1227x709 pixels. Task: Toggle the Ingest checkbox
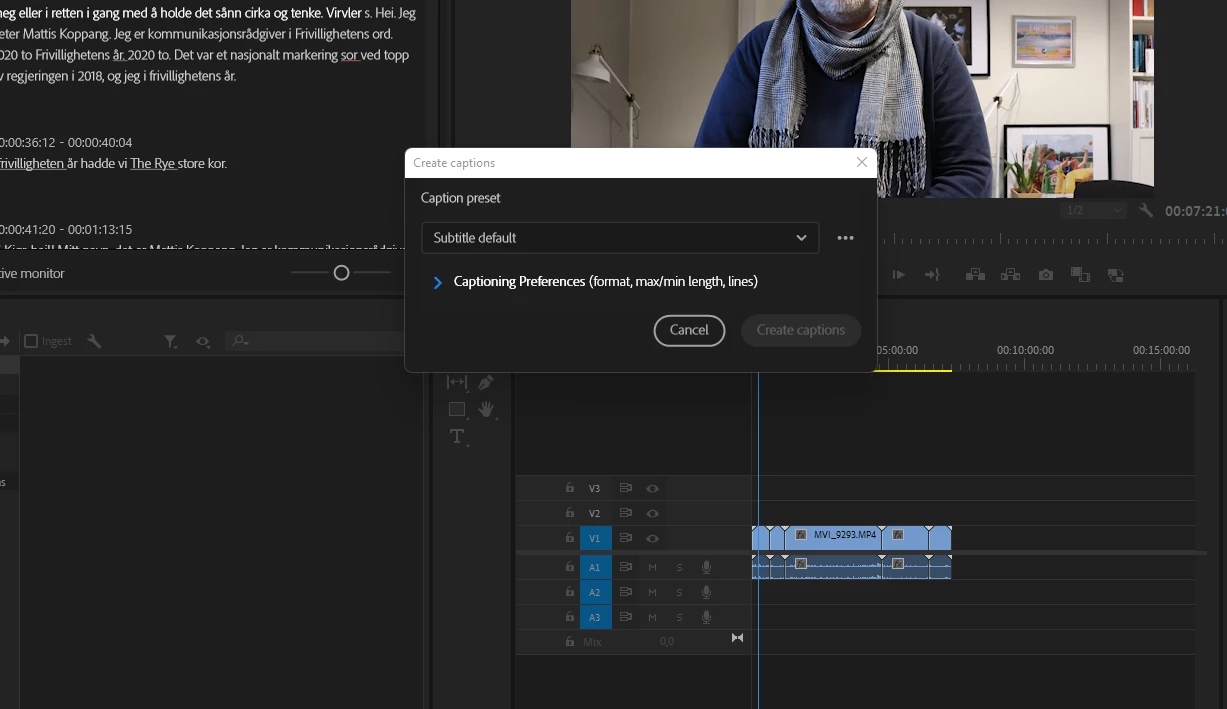click(31, 341)
